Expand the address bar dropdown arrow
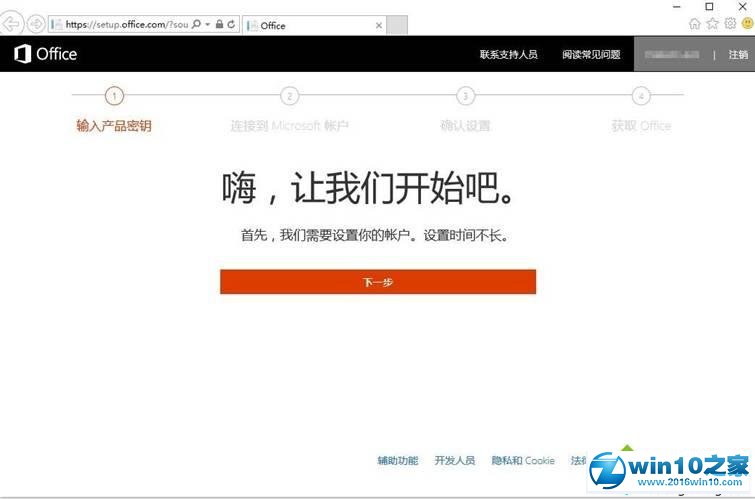 click(x=208, y=24)
